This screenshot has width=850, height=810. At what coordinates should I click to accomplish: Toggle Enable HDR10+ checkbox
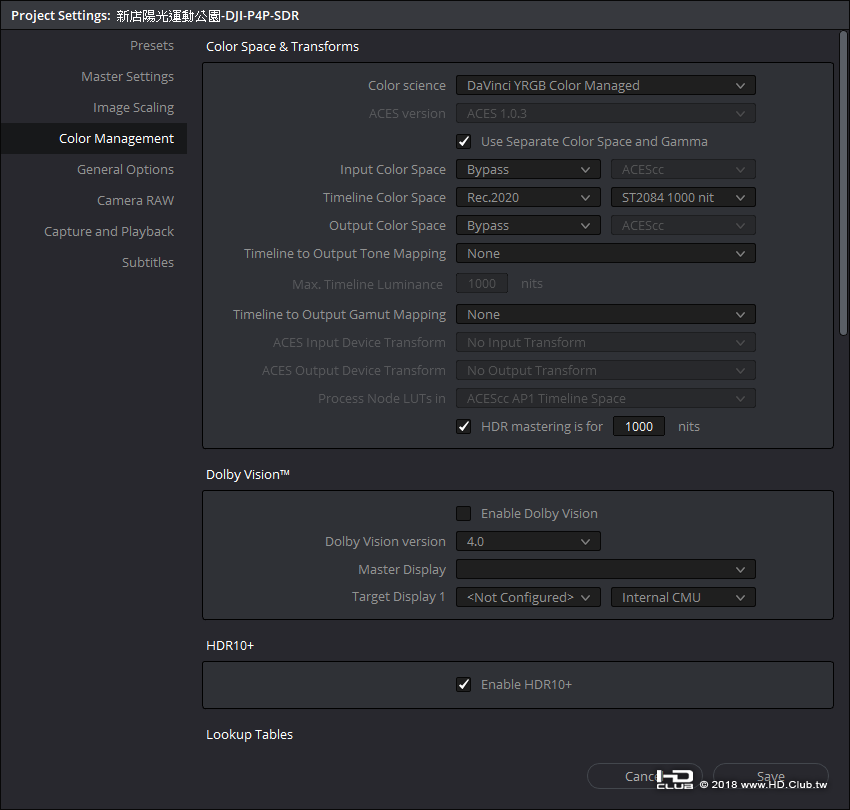click(x=463, y=684)
